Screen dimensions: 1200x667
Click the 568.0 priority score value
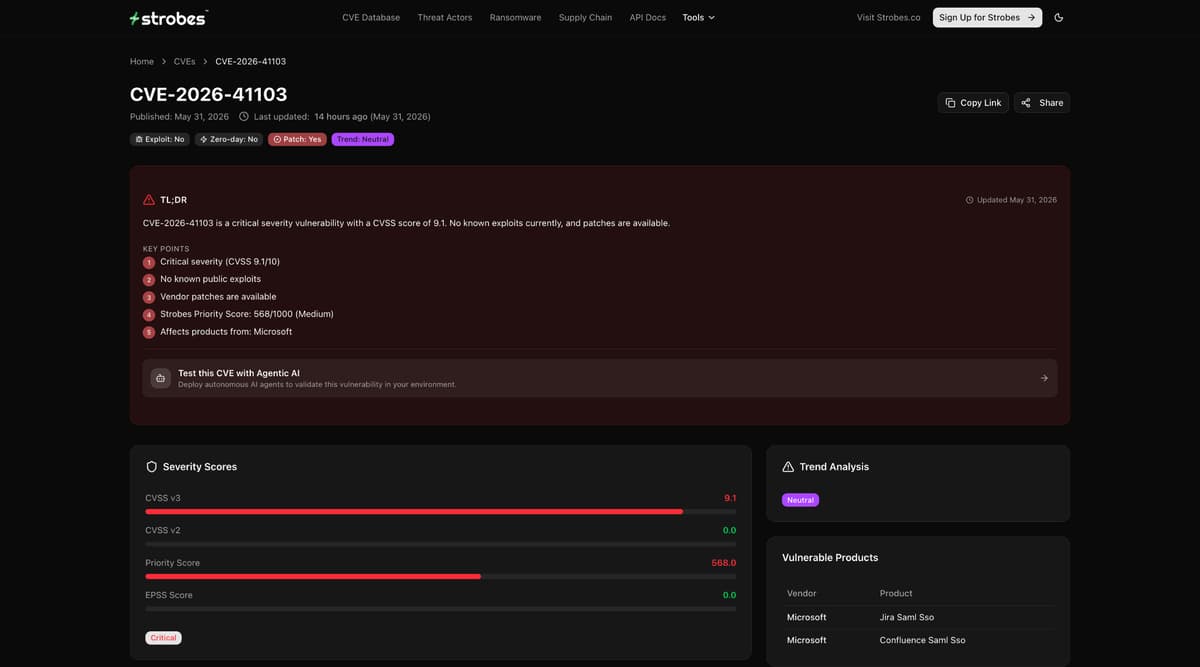[724, 563]
